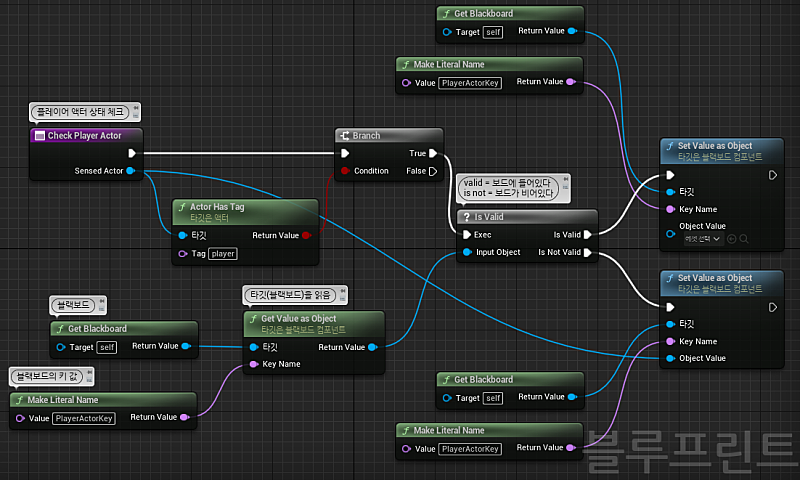This screenshot has height=480, width=800.
Task: Click the False exec pin on Branch
Action: tap(432, 171)
